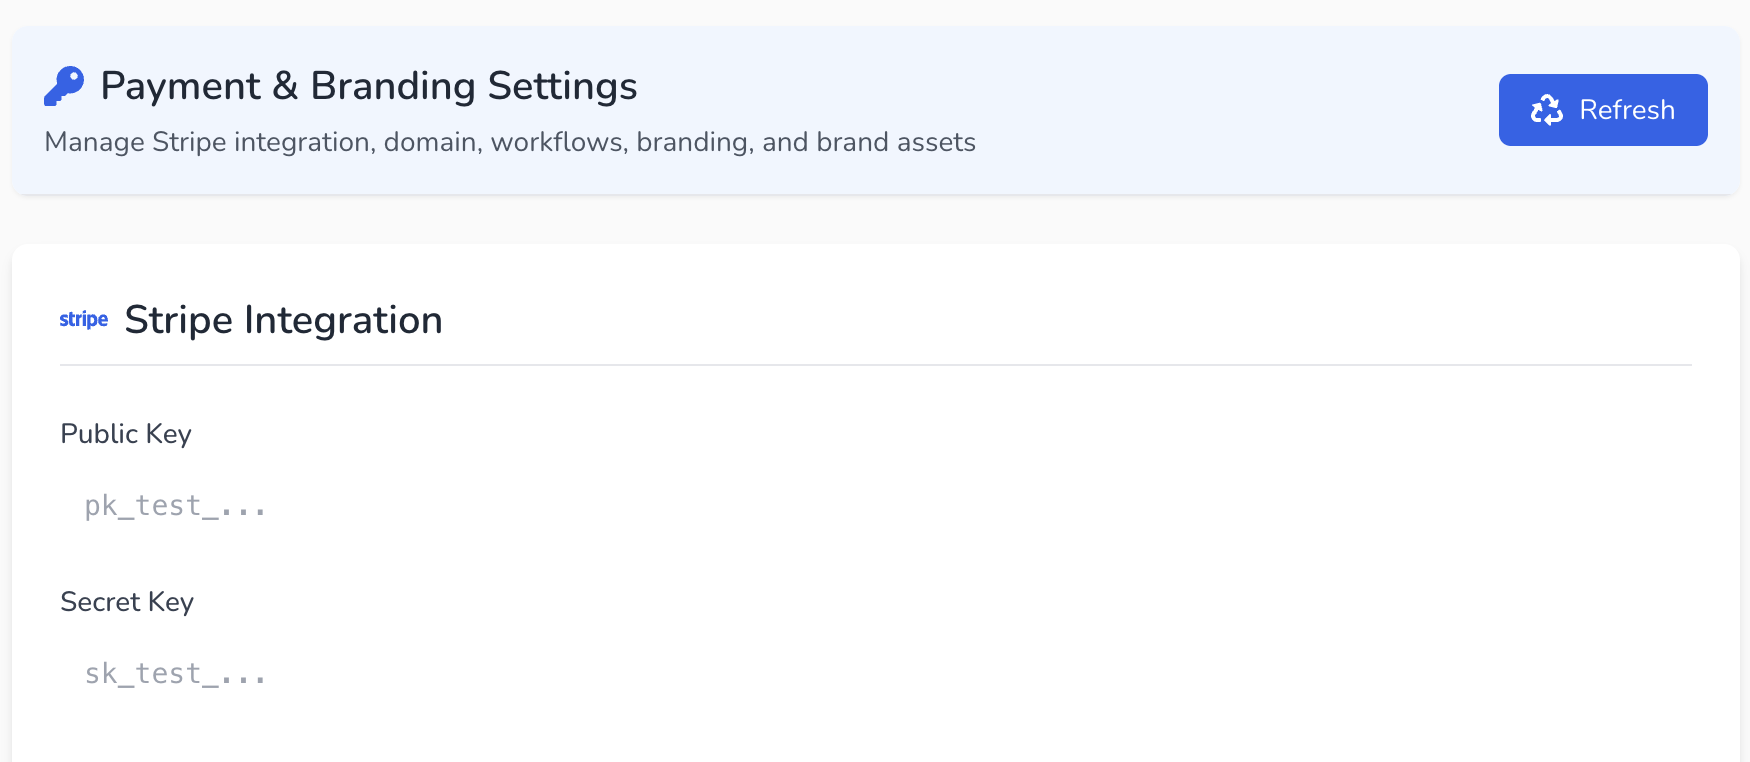The width and height of the screenshot is (1750, 762).
Task: Click the word Payment in page title
Action: [x=181, y=86]
